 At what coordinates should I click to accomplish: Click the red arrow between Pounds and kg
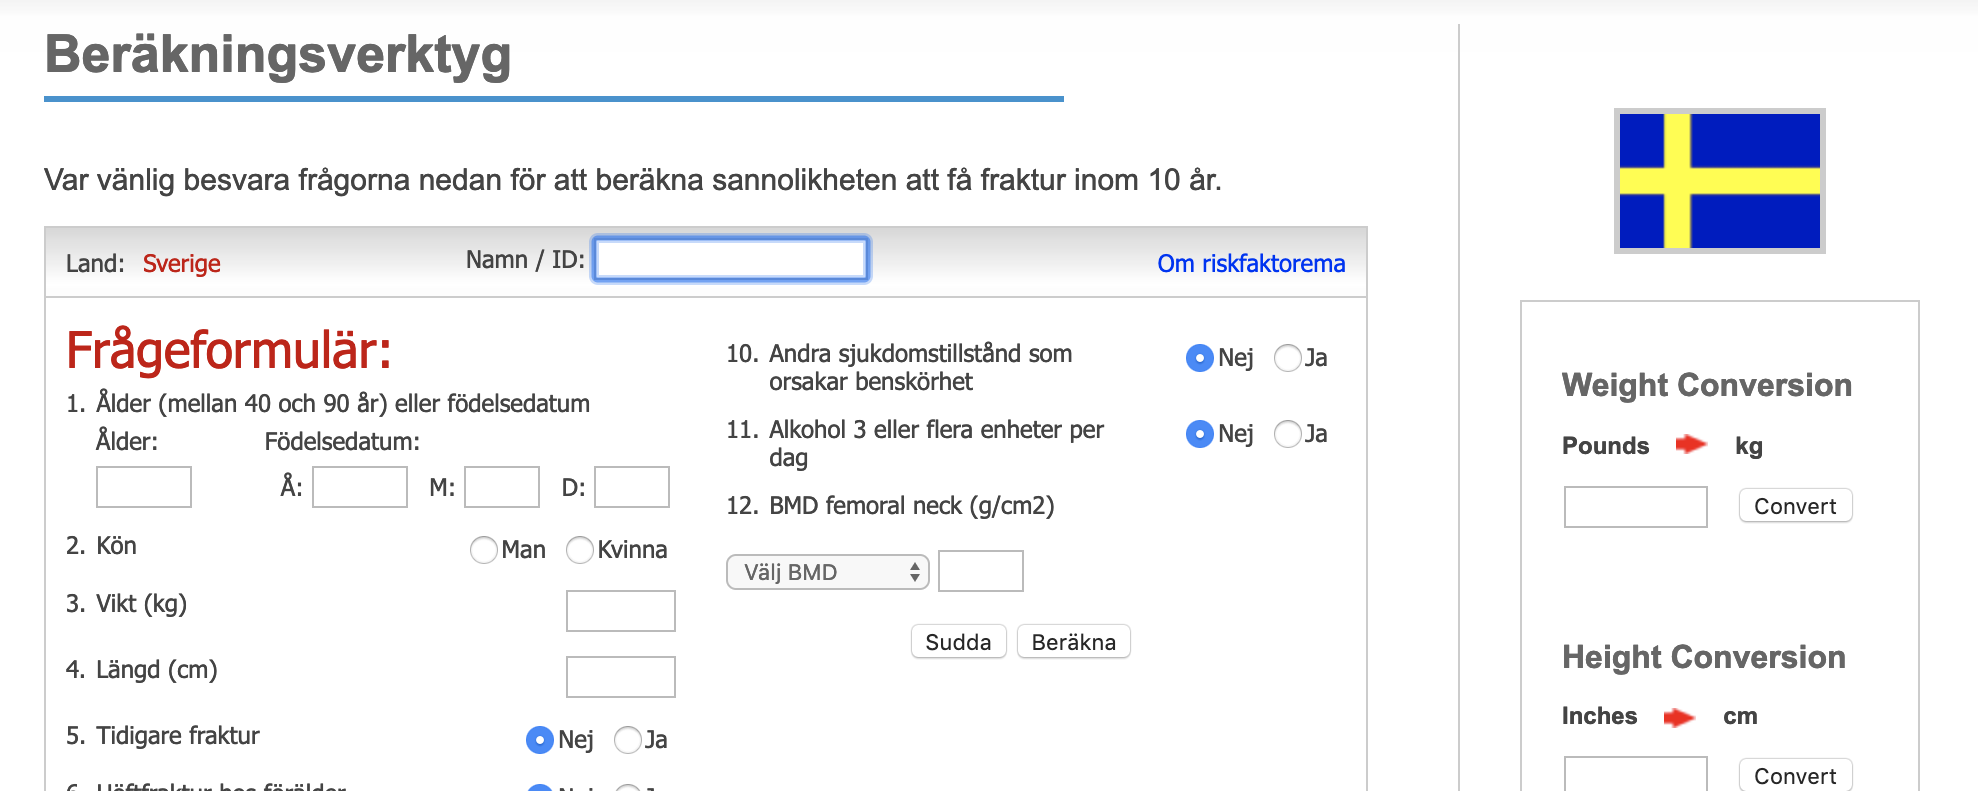[x=1691, y=444]
